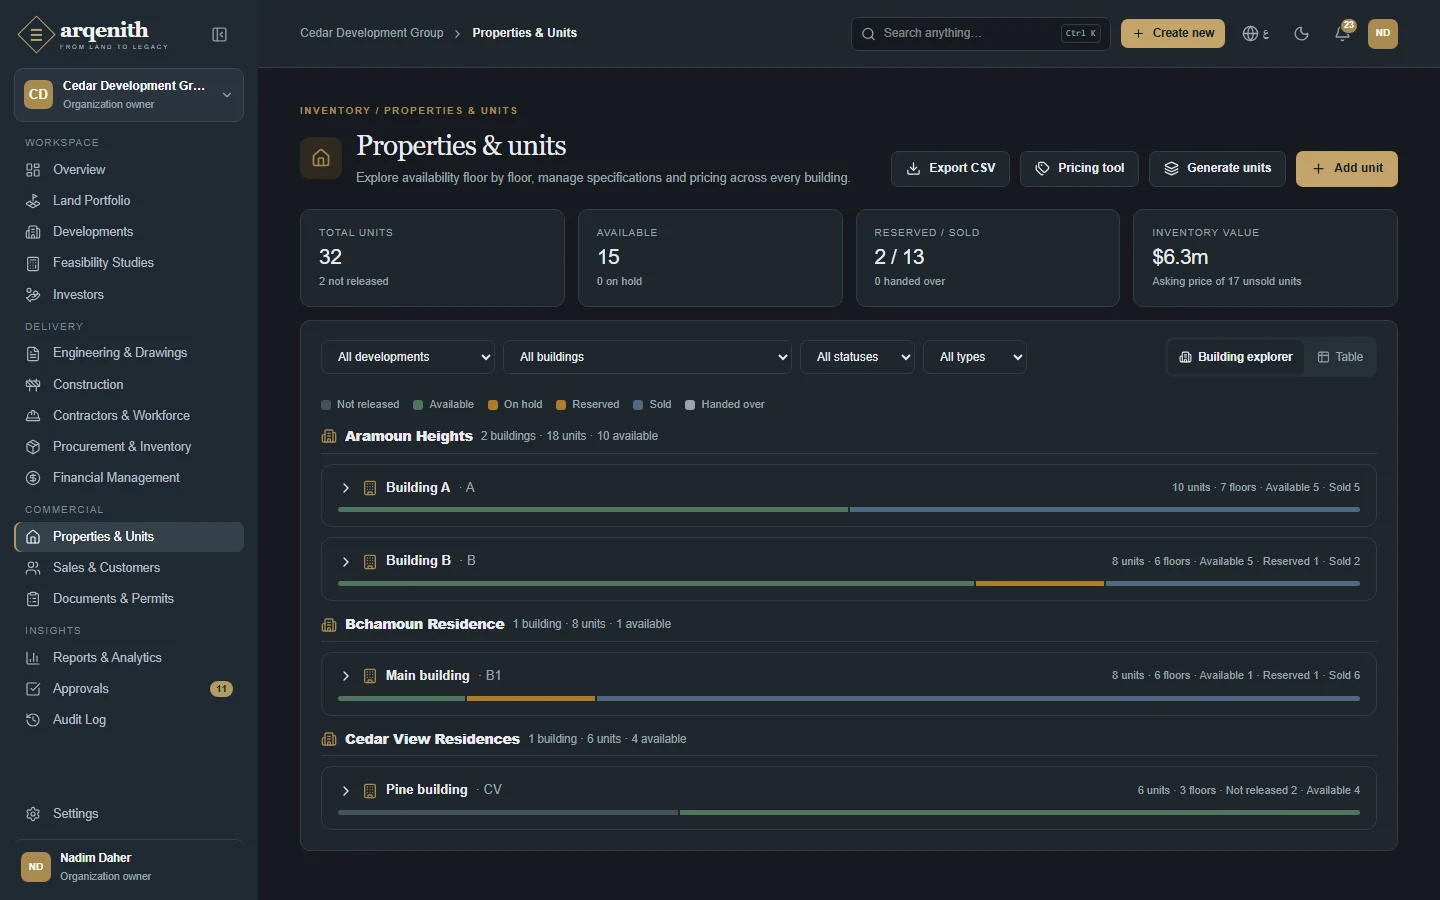Expand the Pine building row
Image resolution: width=1440 pixels, height=900 pixels.
tap(345, 790)
